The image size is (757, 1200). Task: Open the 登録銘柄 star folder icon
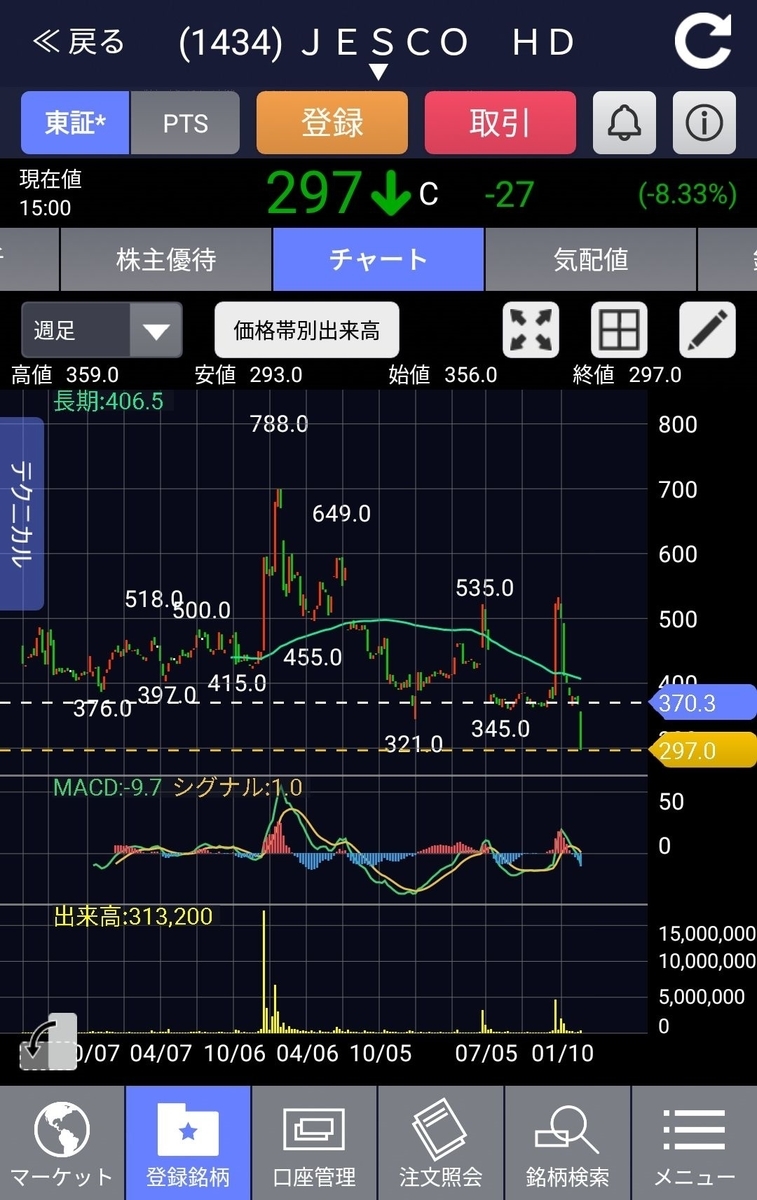click(x=188, y=1143)
